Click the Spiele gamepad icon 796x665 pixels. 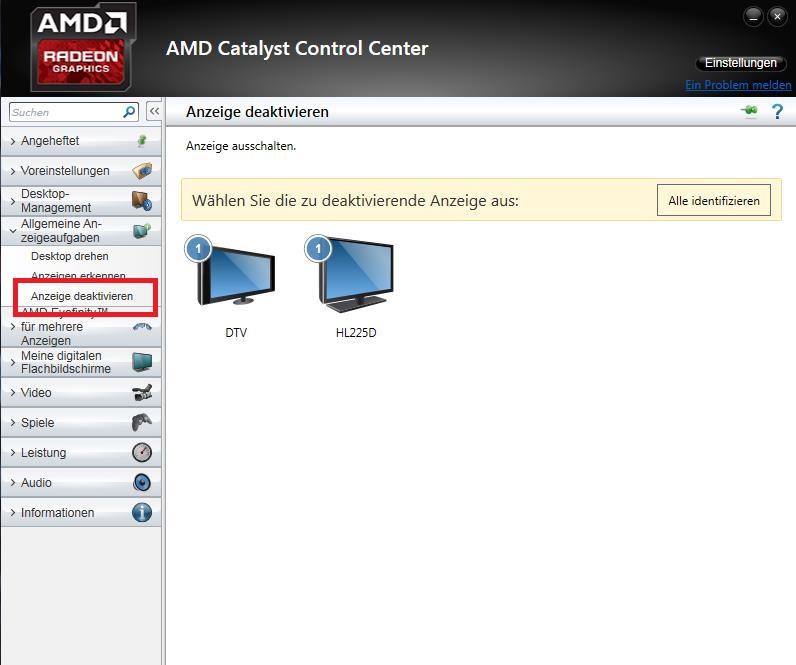pos(142,422)
